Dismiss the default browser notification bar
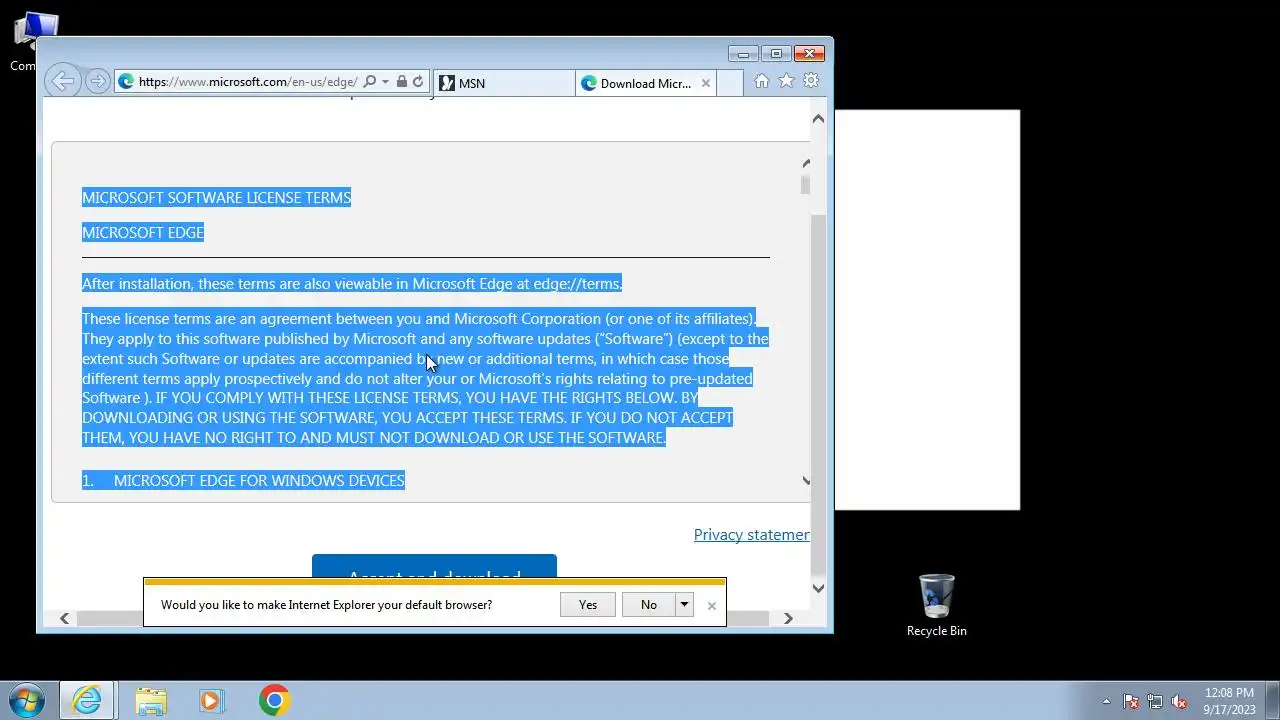The image size is (1280, 720). 711,605
